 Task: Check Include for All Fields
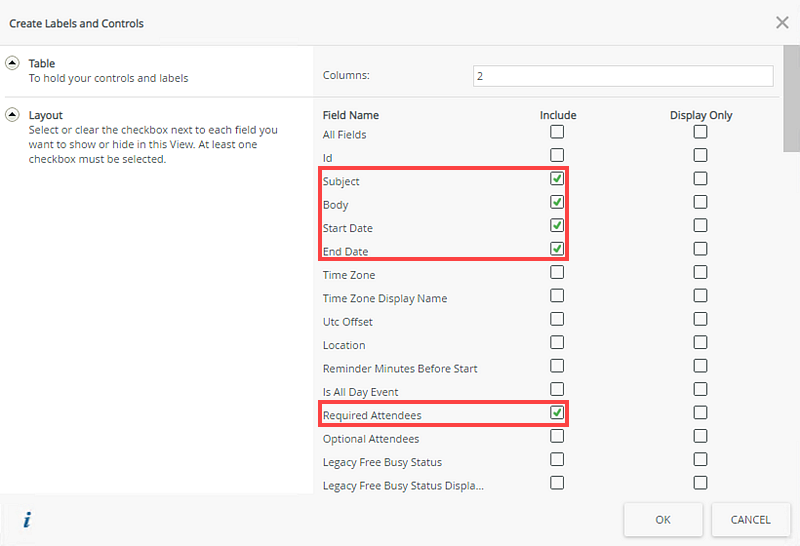[557, 132]
